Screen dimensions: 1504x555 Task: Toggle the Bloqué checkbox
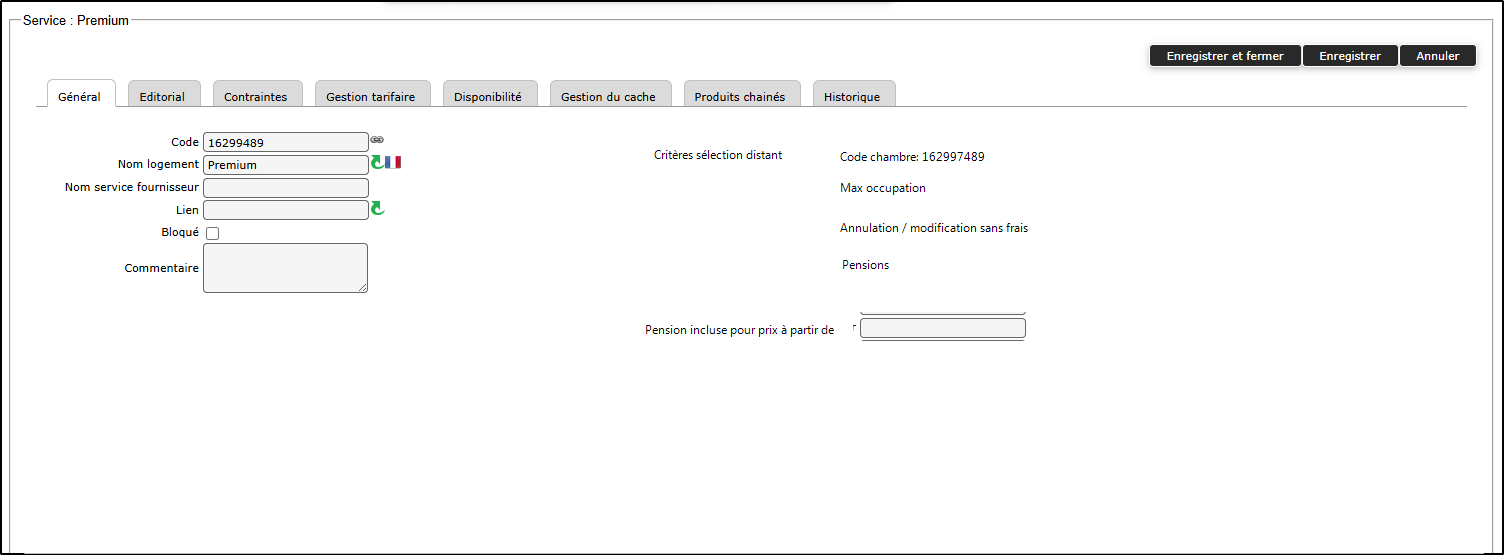tap(212, 233)
